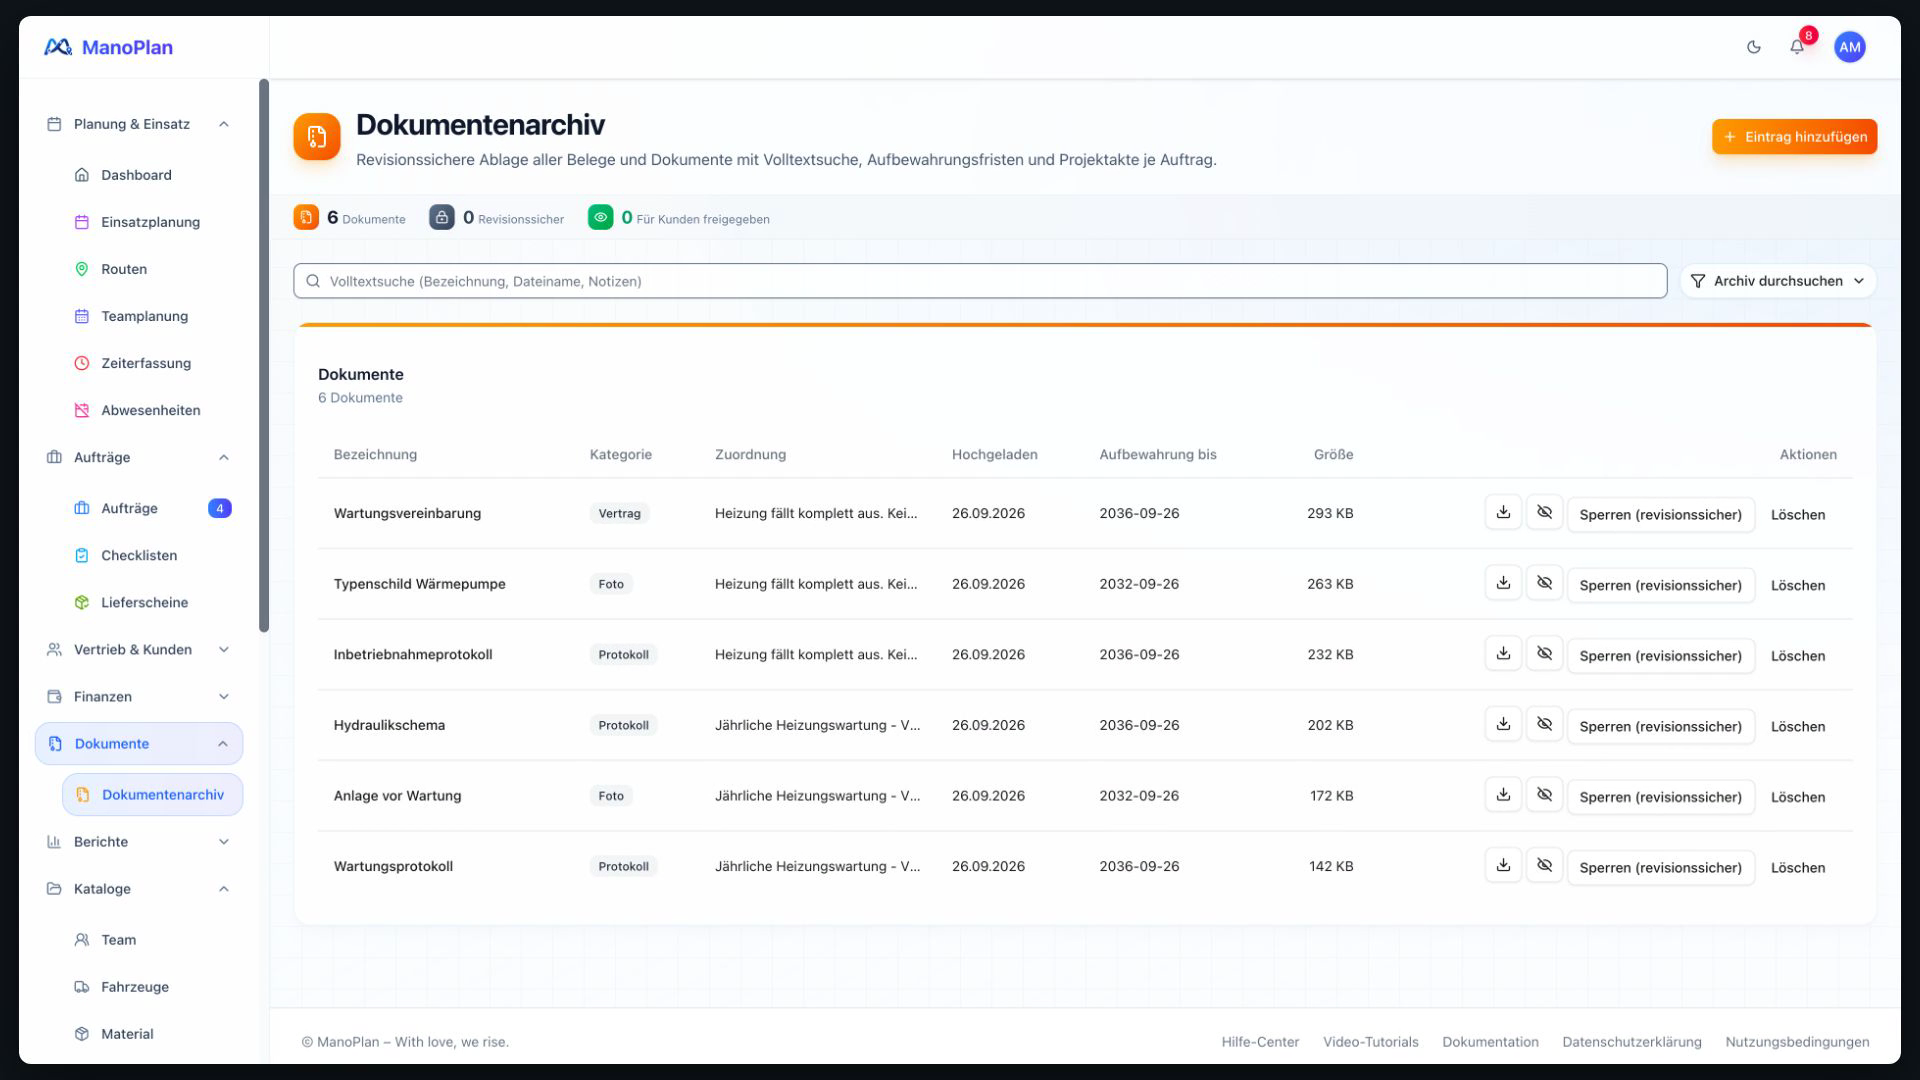Toggle customer visibility for Wartungsprotokoll
Screen dimensions: 1920x1080
[1544, 866]
